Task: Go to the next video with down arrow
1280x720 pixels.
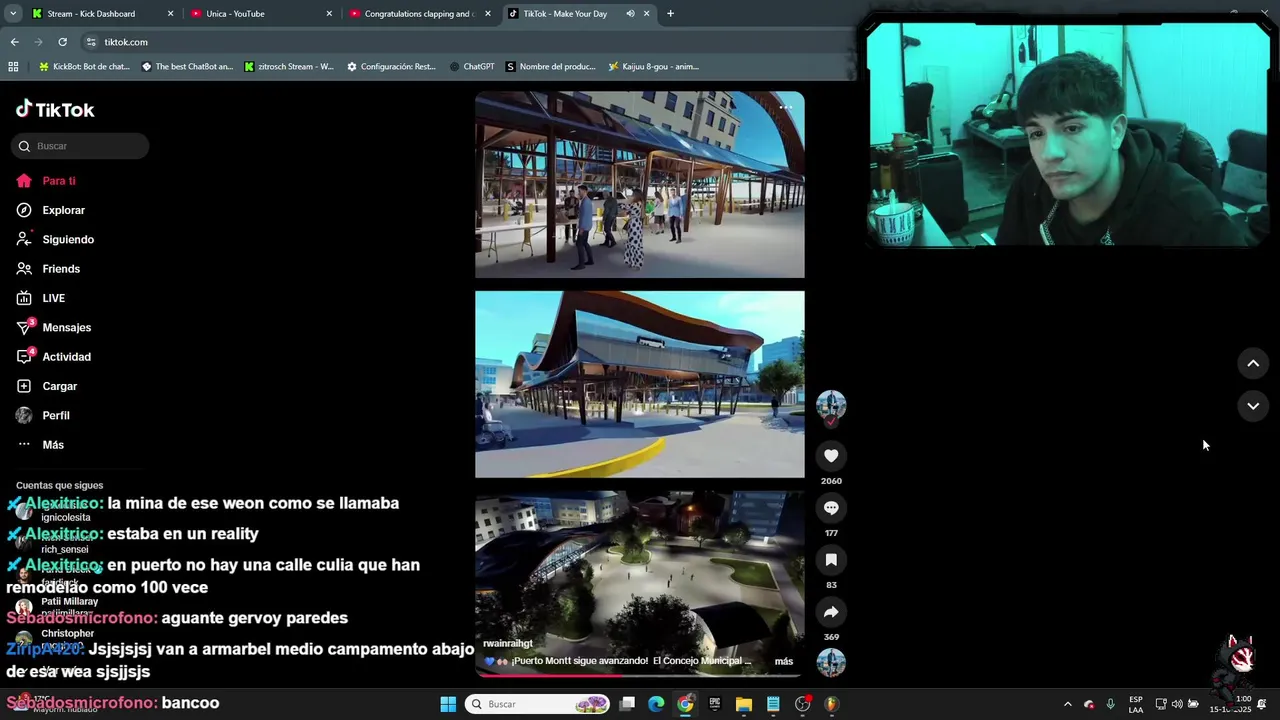Action: [1253, 406]
